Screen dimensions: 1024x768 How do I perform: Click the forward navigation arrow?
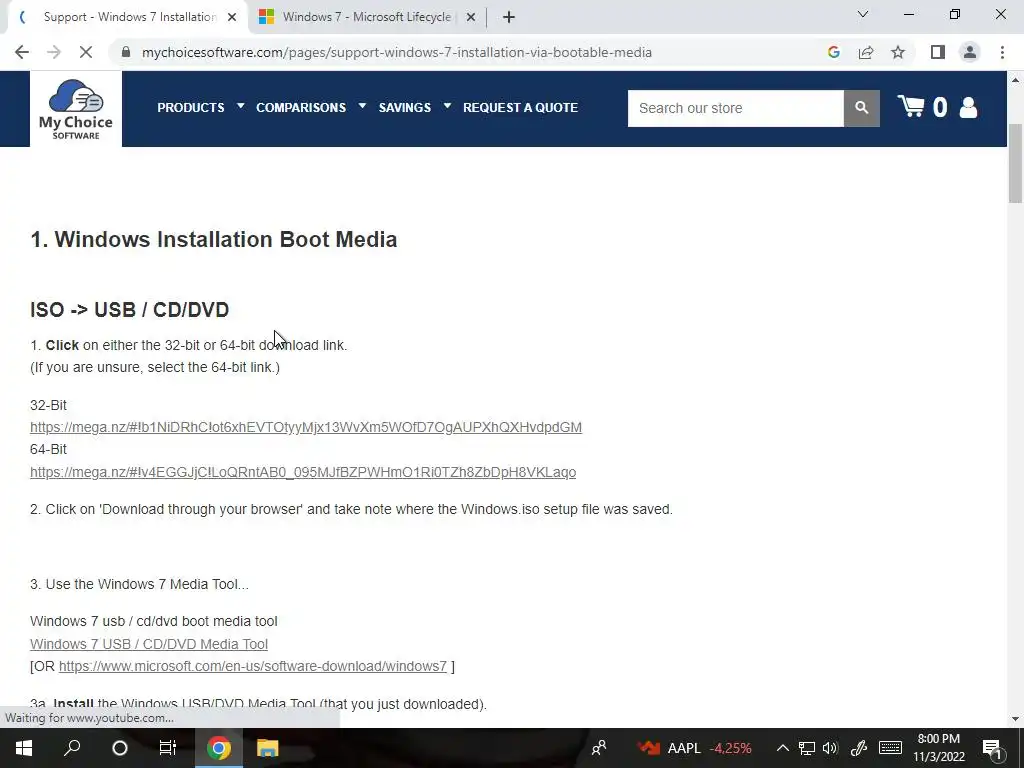pyautogui.click(x=54, y=52)
